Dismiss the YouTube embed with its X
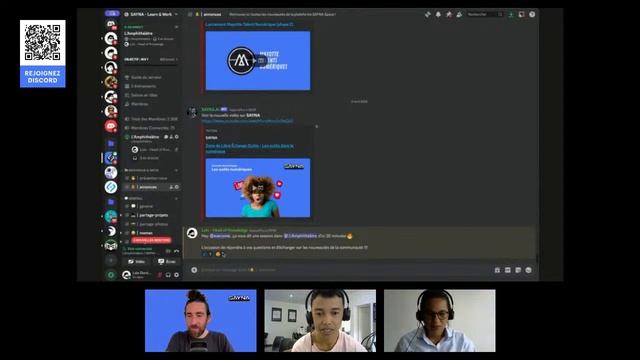This screenshot has height=360, width=640. [x=317, y=127]
